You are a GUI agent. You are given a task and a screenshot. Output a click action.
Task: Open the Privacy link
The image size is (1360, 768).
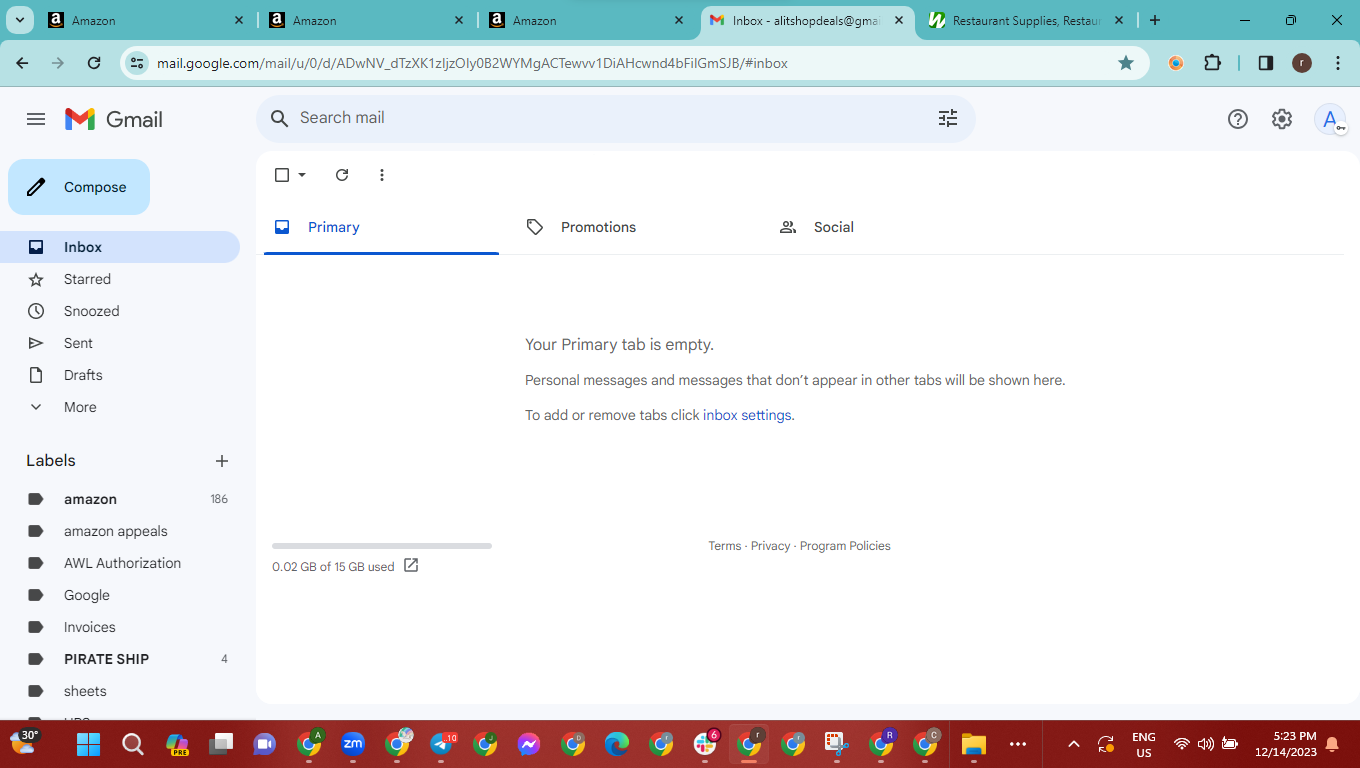pyautogui.click(x=770, y=546)
